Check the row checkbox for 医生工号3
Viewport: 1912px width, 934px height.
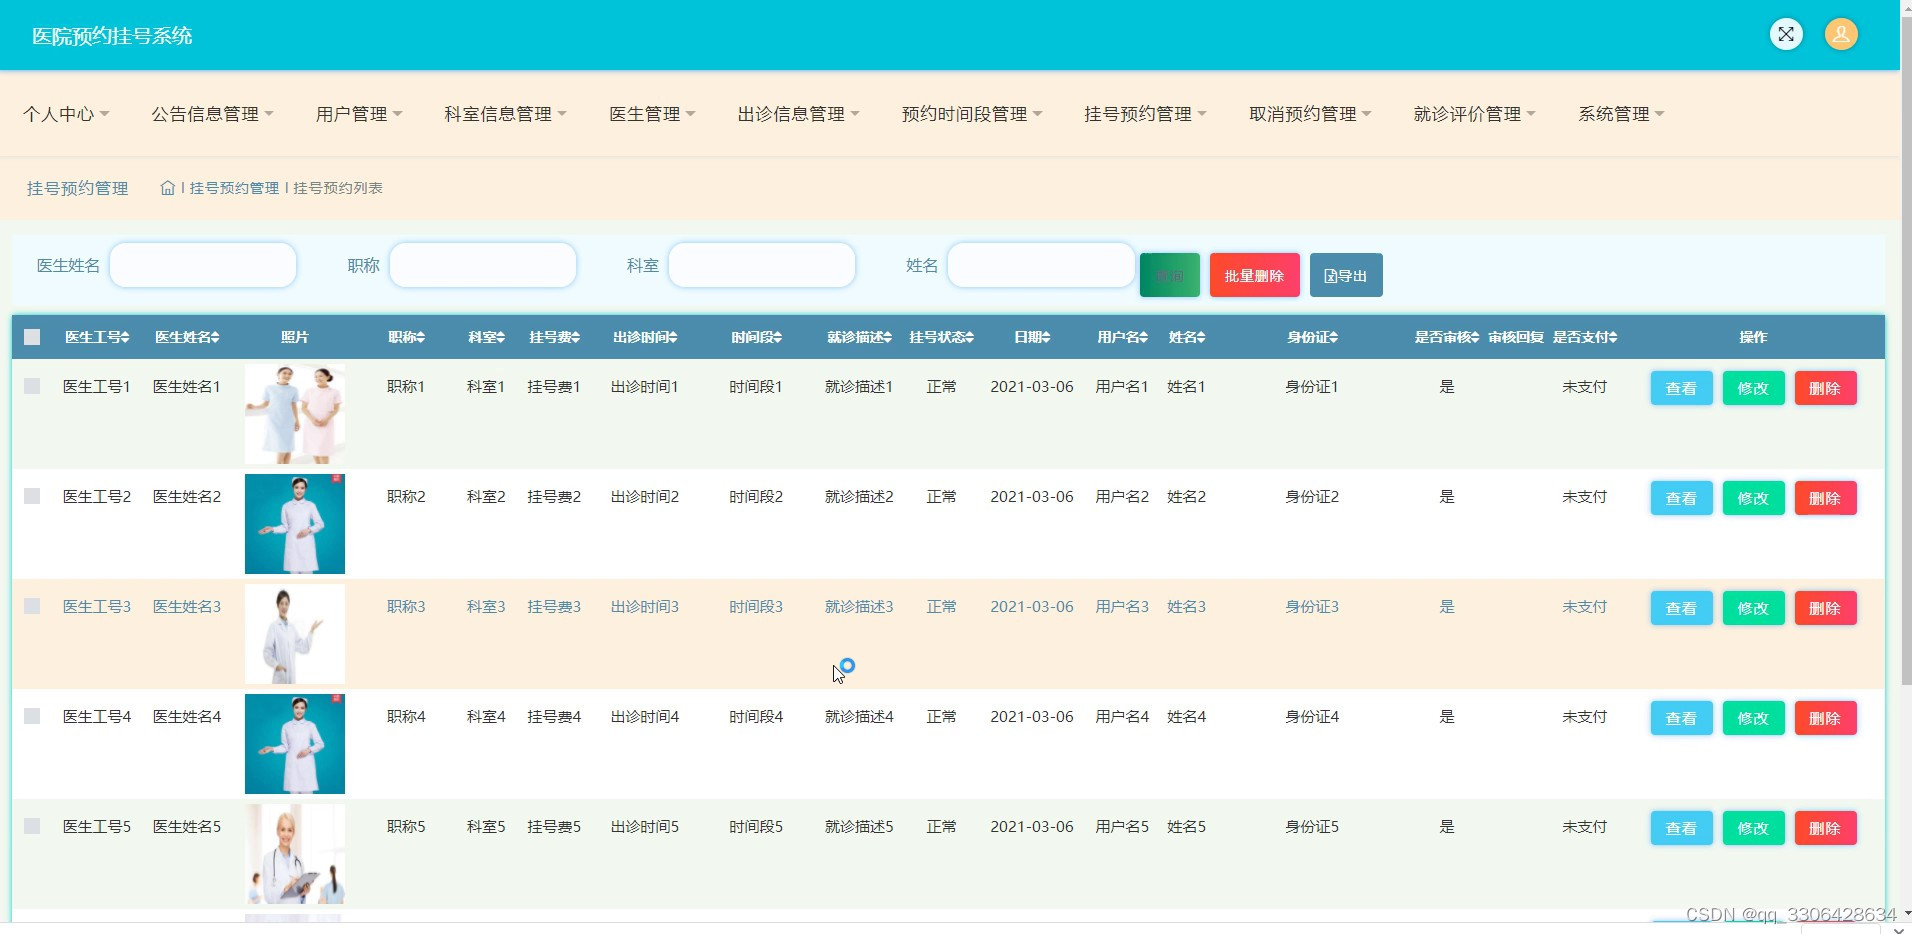32,606
